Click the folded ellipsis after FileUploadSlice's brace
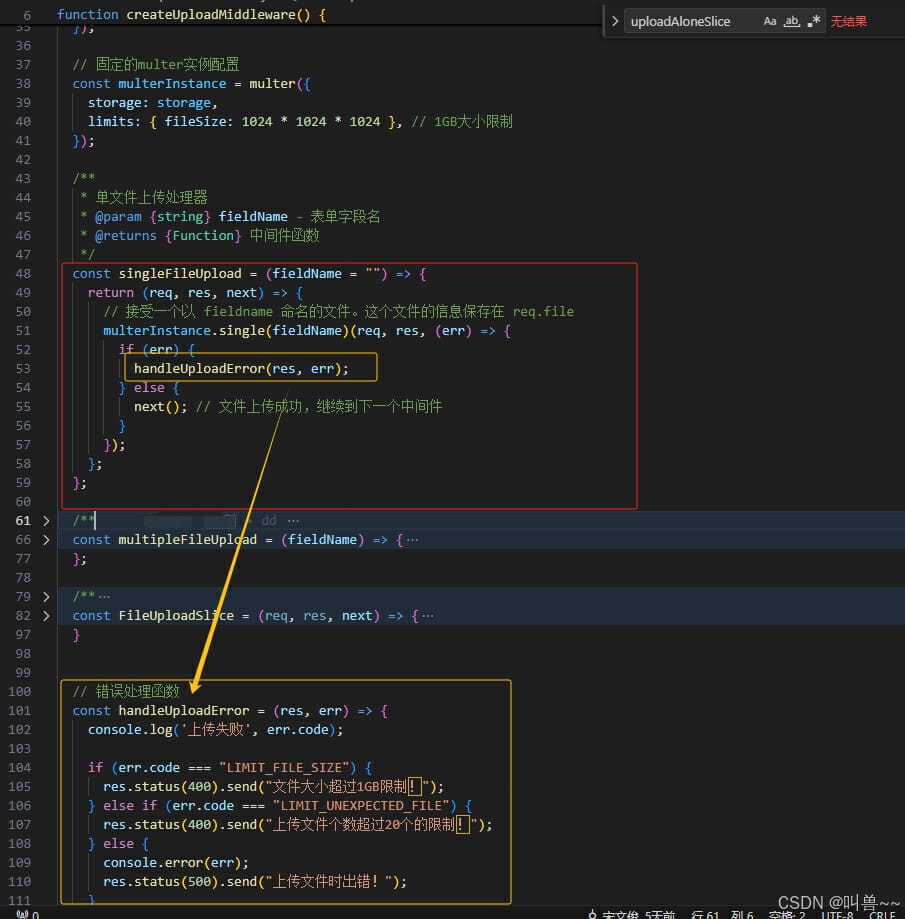Image resolution: width=905 pixels, height=919 pixels. coord(428,615)
